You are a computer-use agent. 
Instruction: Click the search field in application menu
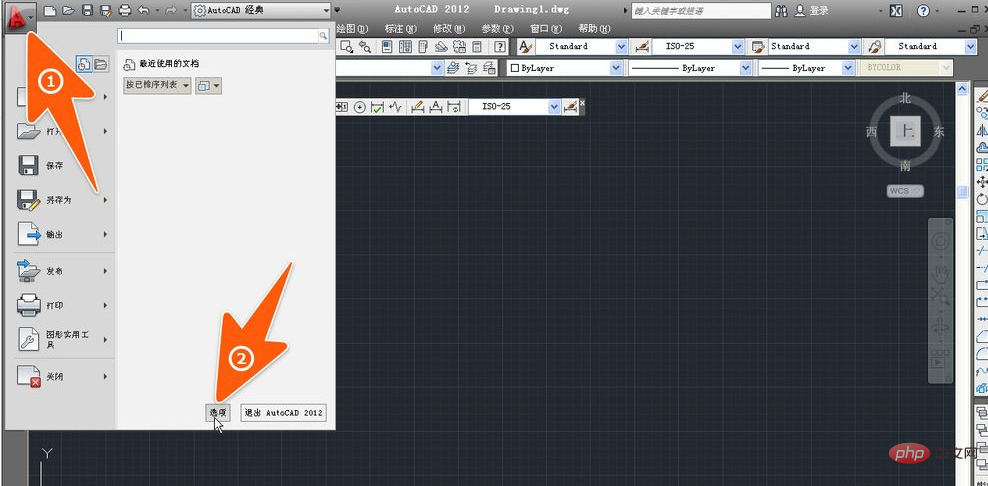click(218, 36)
